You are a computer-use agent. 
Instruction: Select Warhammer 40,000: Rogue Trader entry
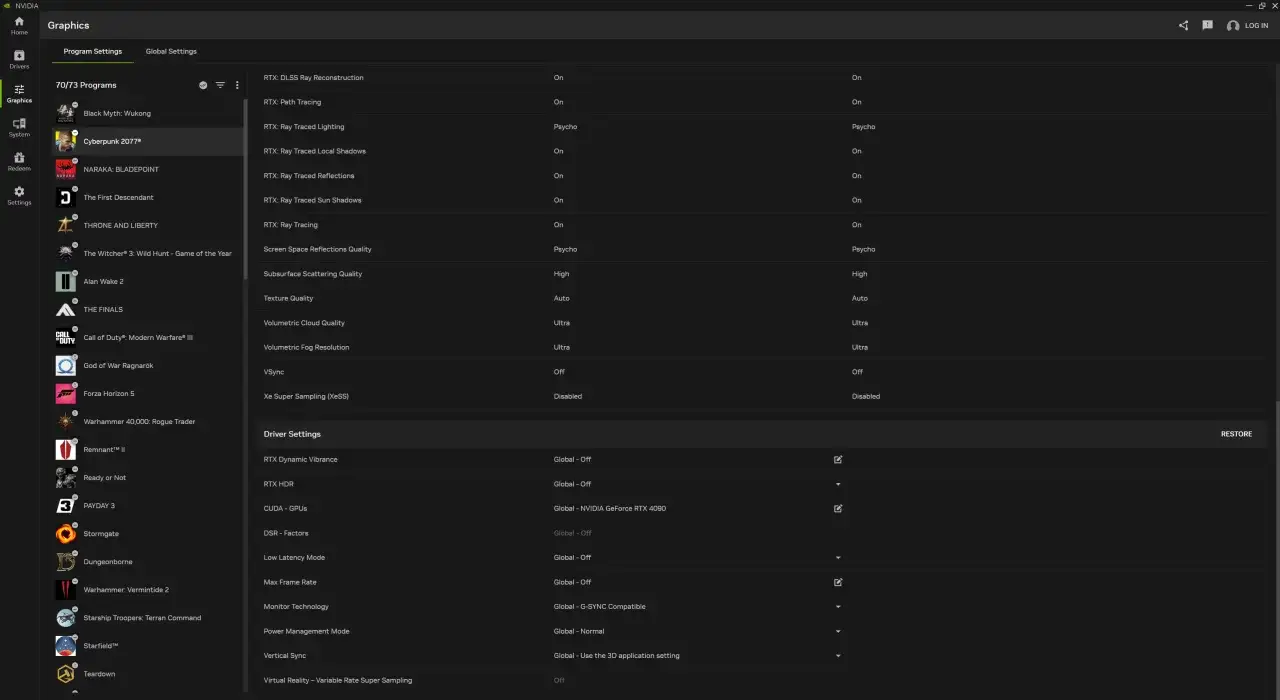coord(149,421)
